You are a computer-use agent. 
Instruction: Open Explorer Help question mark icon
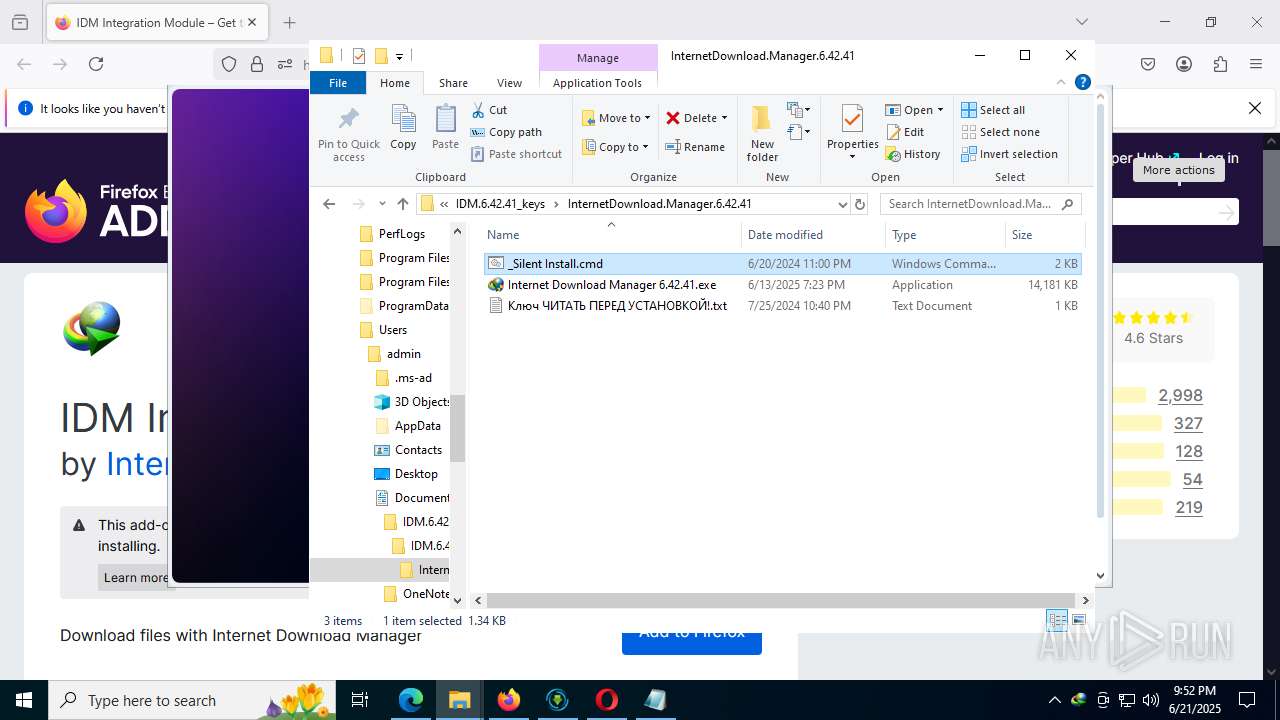tap(1082, 83)
